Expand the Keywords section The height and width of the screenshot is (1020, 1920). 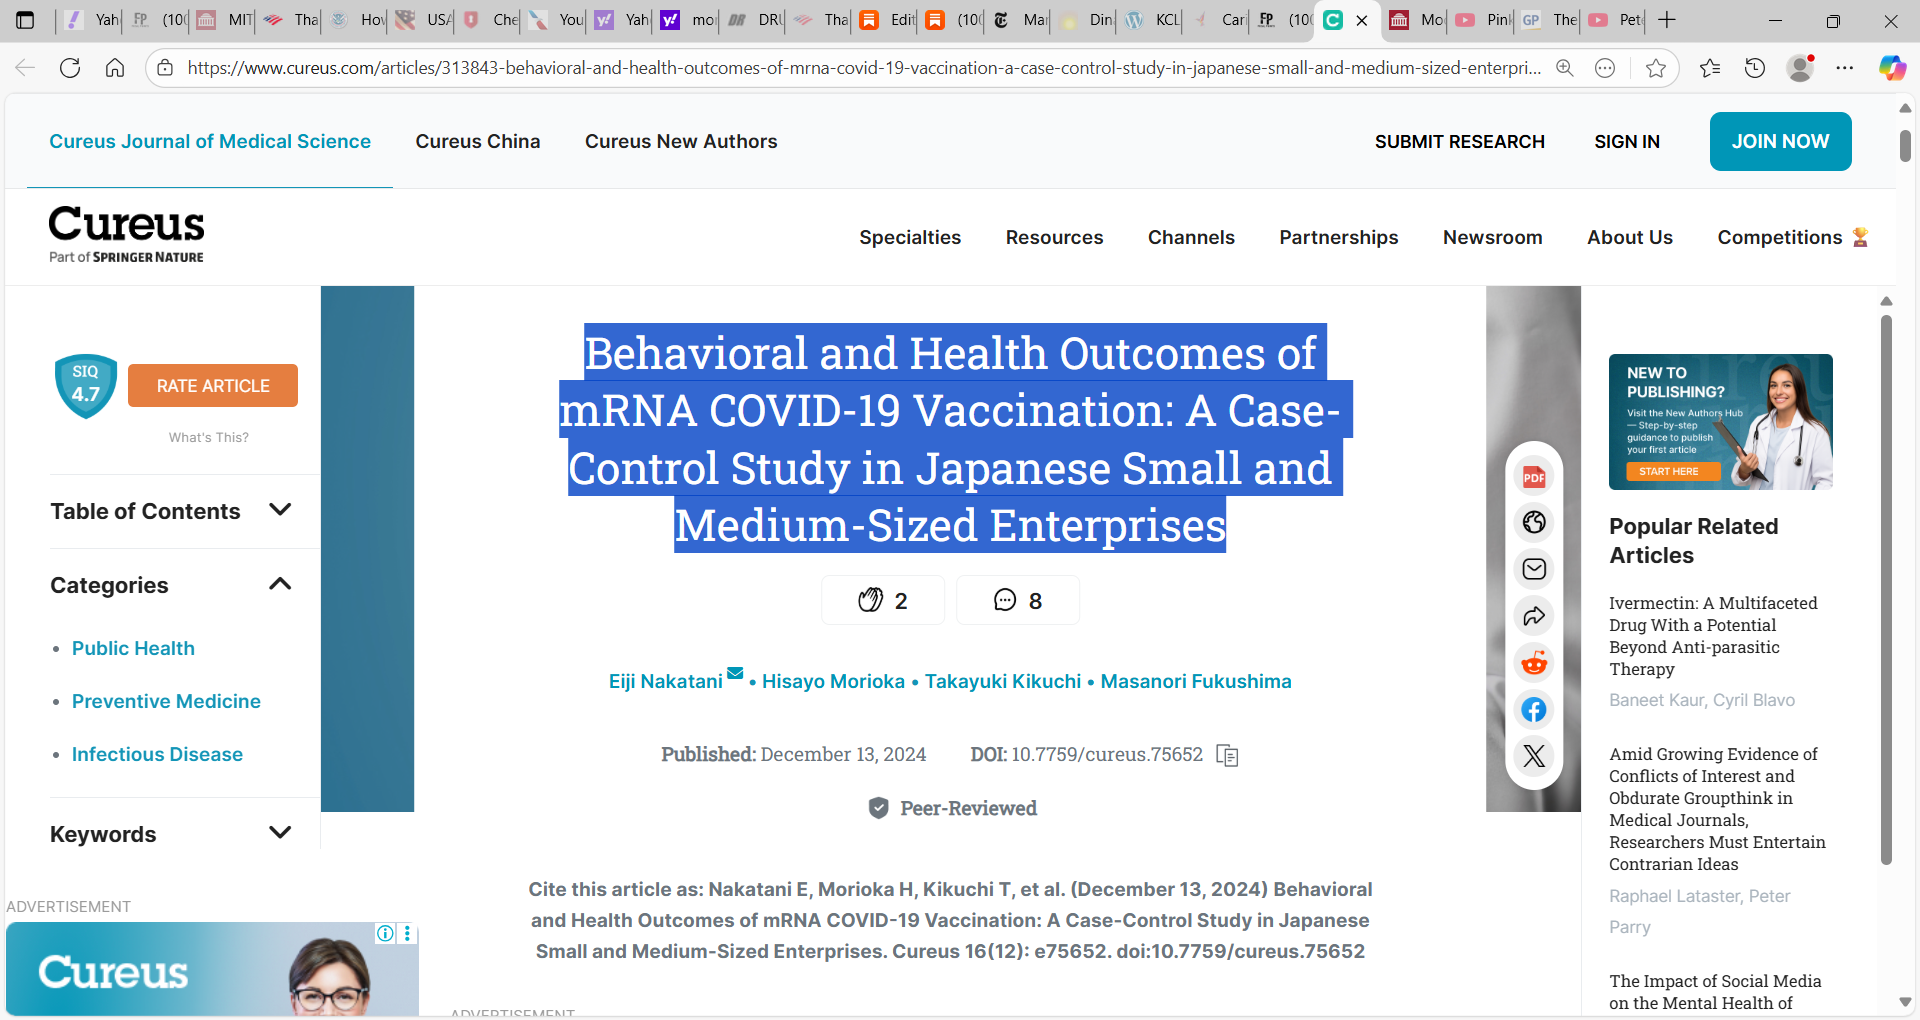pyautogui.click(x=171, y=834)
